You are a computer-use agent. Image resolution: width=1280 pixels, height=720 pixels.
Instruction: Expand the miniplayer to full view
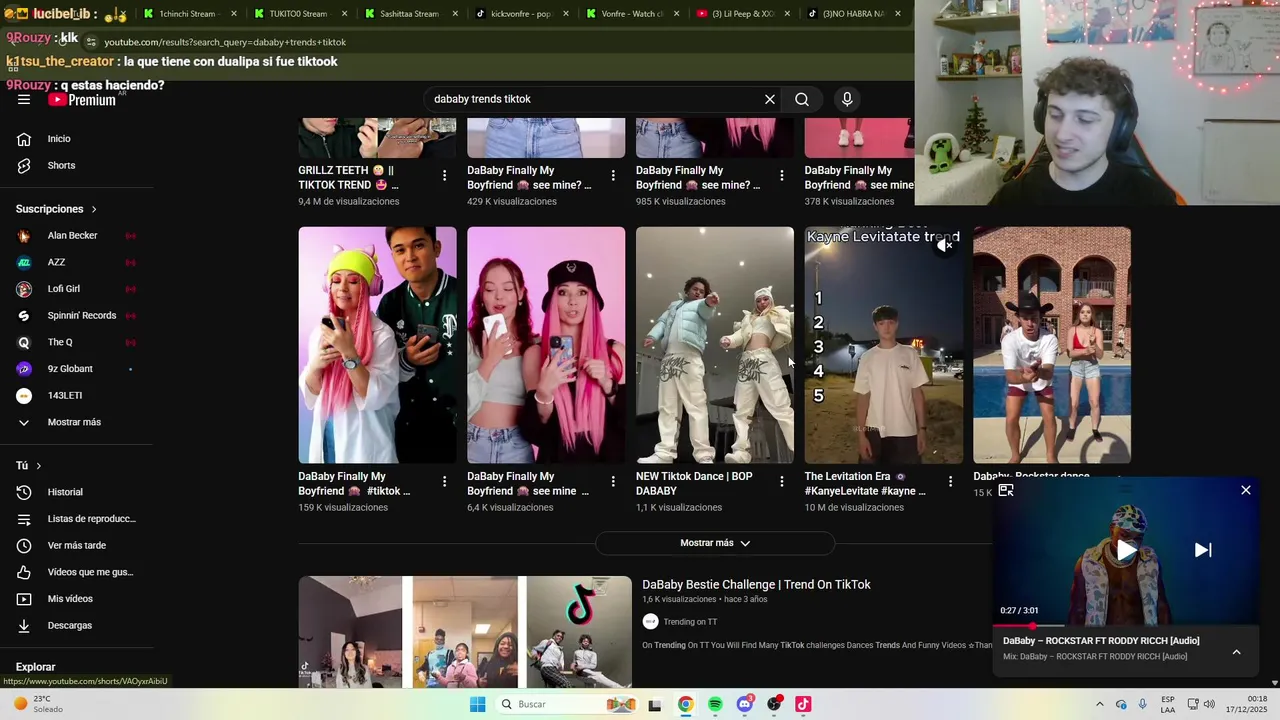[x=1006, y=490]
